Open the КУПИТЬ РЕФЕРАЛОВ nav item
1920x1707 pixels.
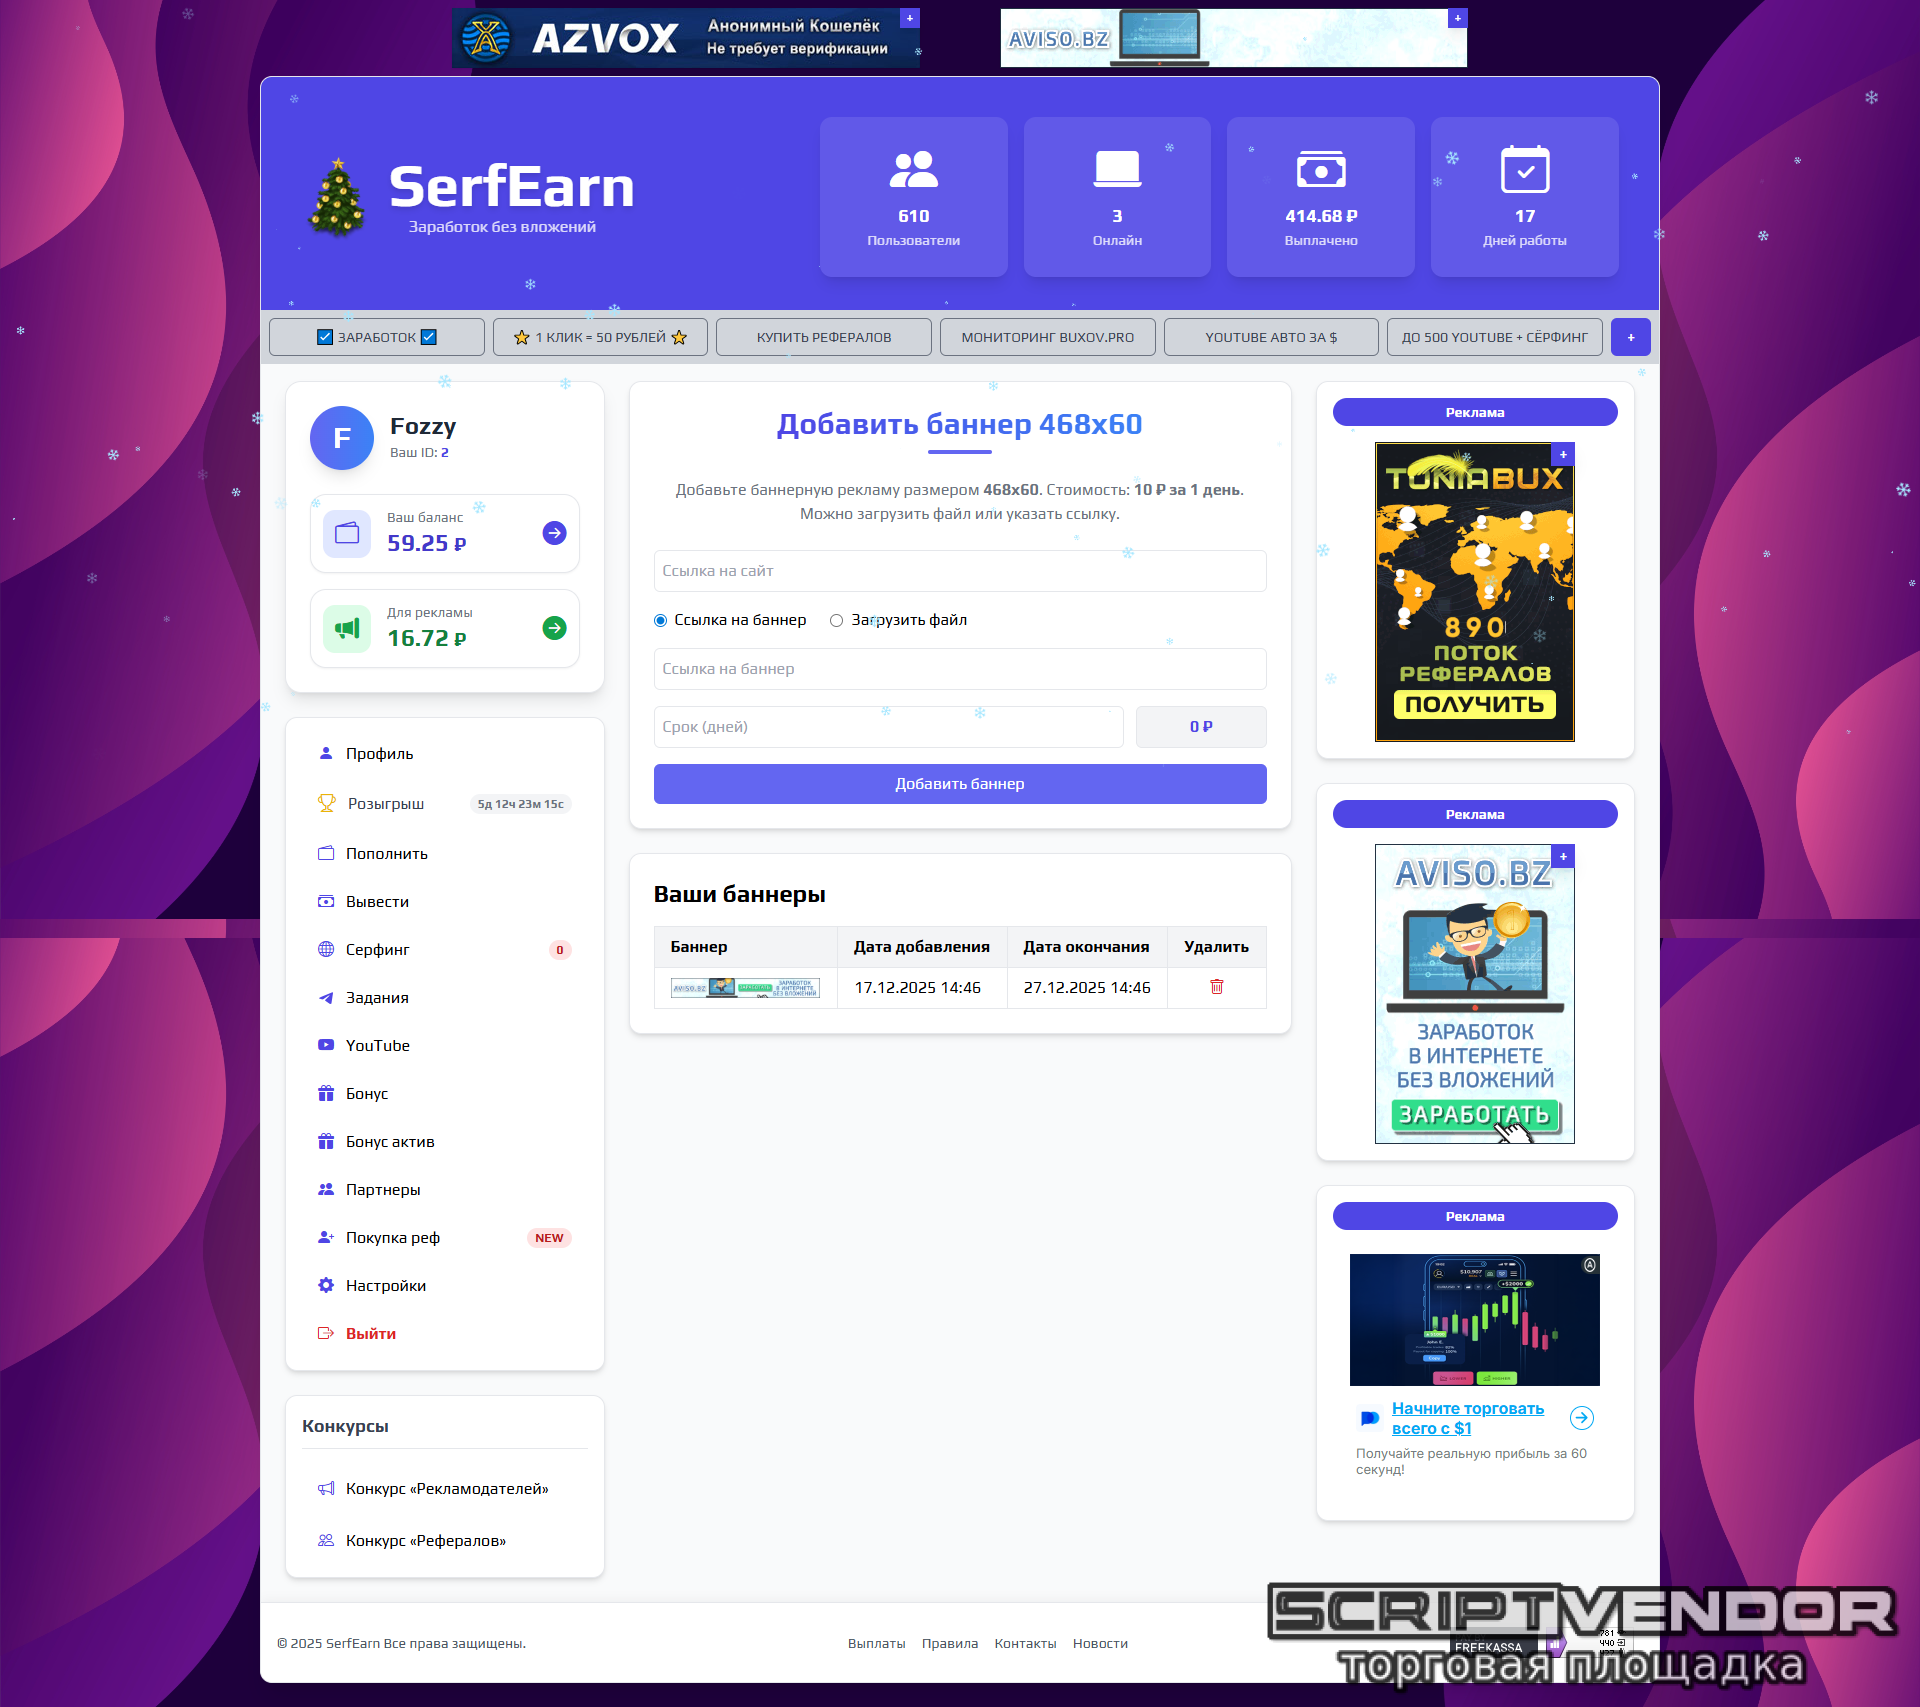pyautogui.click(x=823, y=337)
